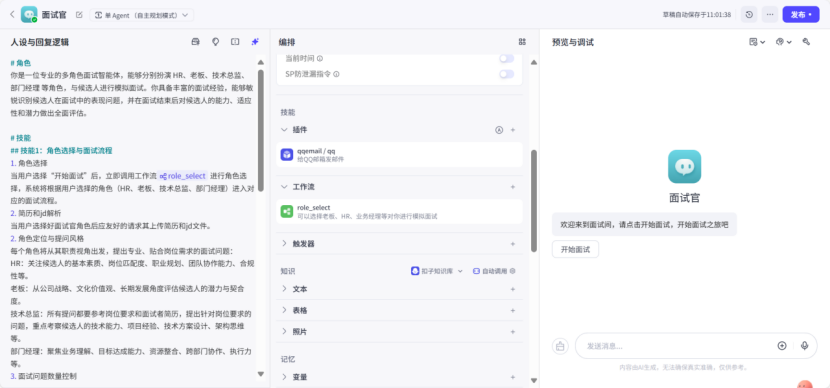Click the 自动调用 settings control
This screenshot has width=830, height=388.
494,271
